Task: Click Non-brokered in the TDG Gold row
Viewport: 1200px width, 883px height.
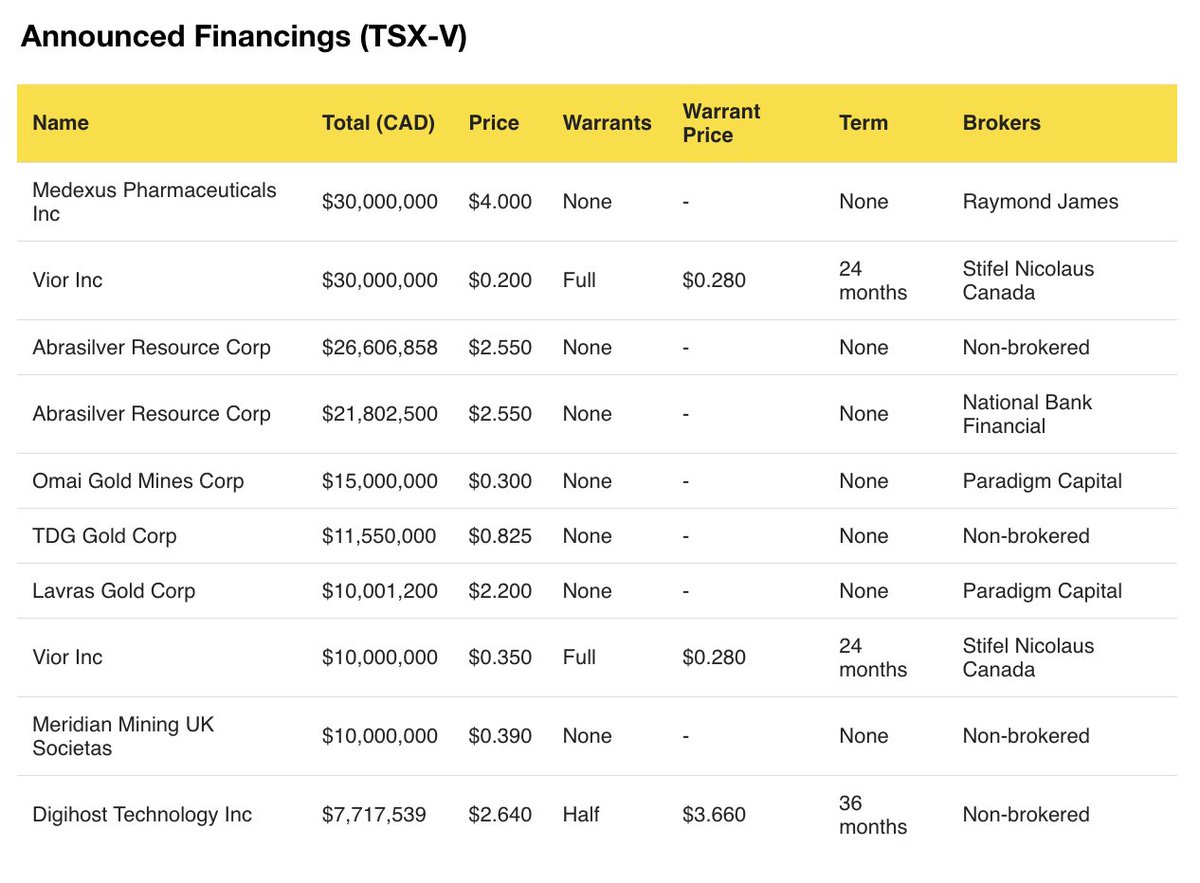Action: tap(1026, 536)
